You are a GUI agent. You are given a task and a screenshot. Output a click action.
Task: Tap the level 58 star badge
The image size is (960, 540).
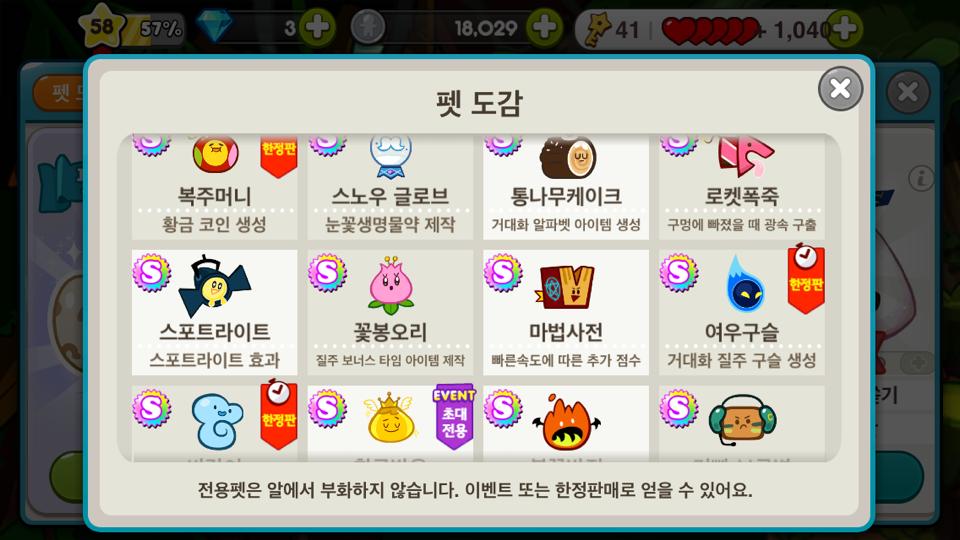pos(102,26)
